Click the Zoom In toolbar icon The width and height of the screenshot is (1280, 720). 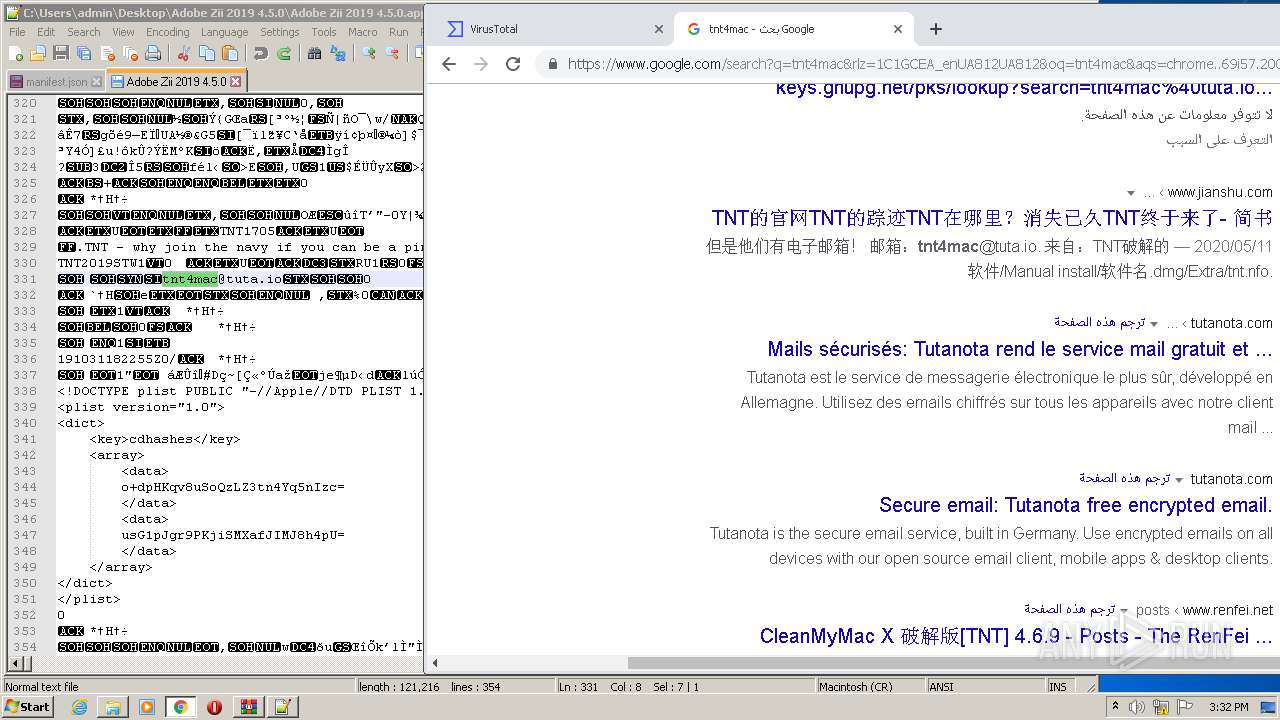(x=370, y=53)
